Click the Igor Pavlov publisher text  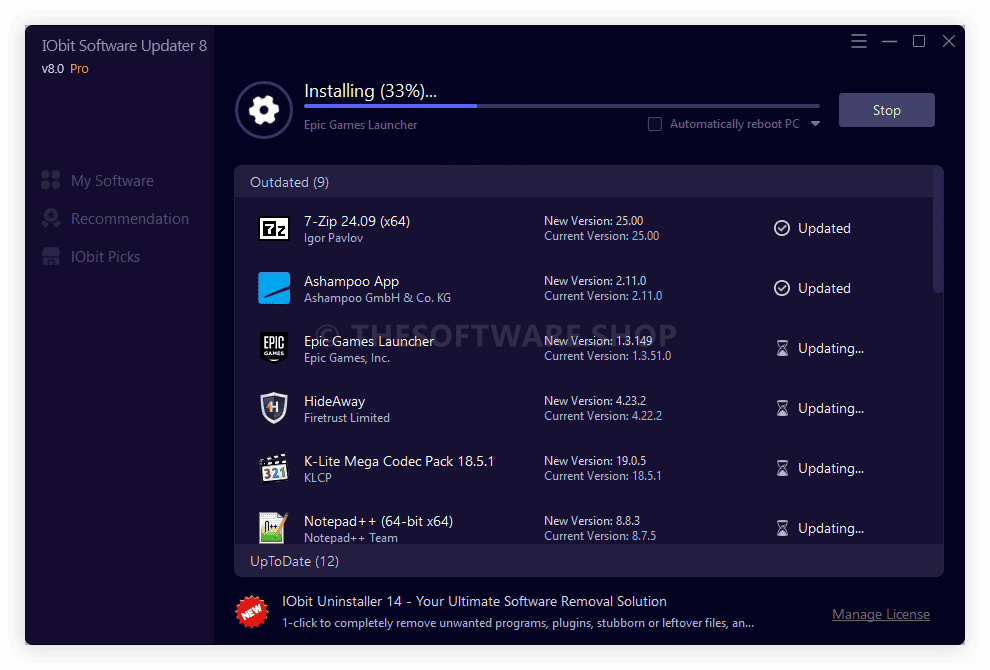[x=333, y=238]
